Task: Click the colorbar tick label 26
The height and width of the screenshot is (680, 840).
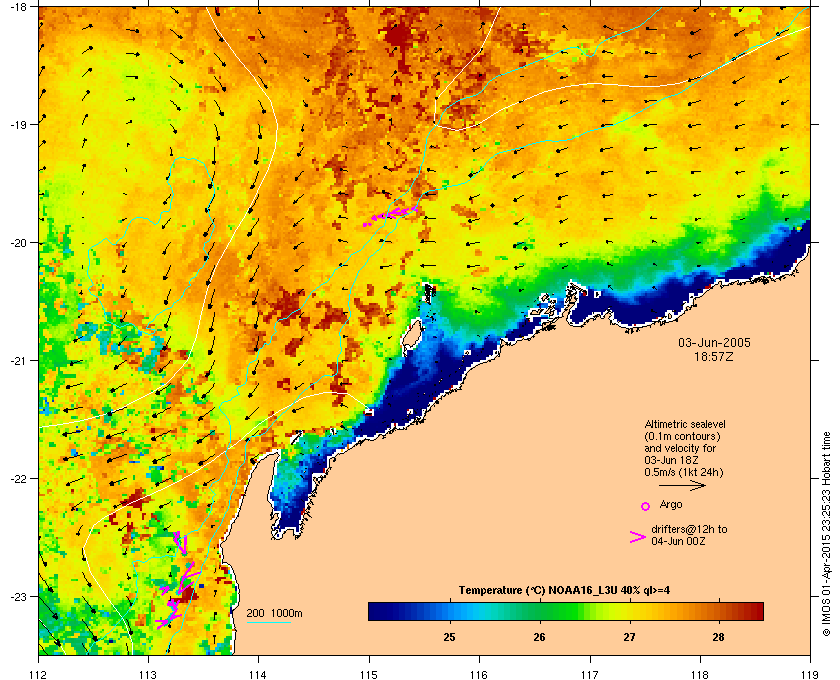Action: (539, 637)
